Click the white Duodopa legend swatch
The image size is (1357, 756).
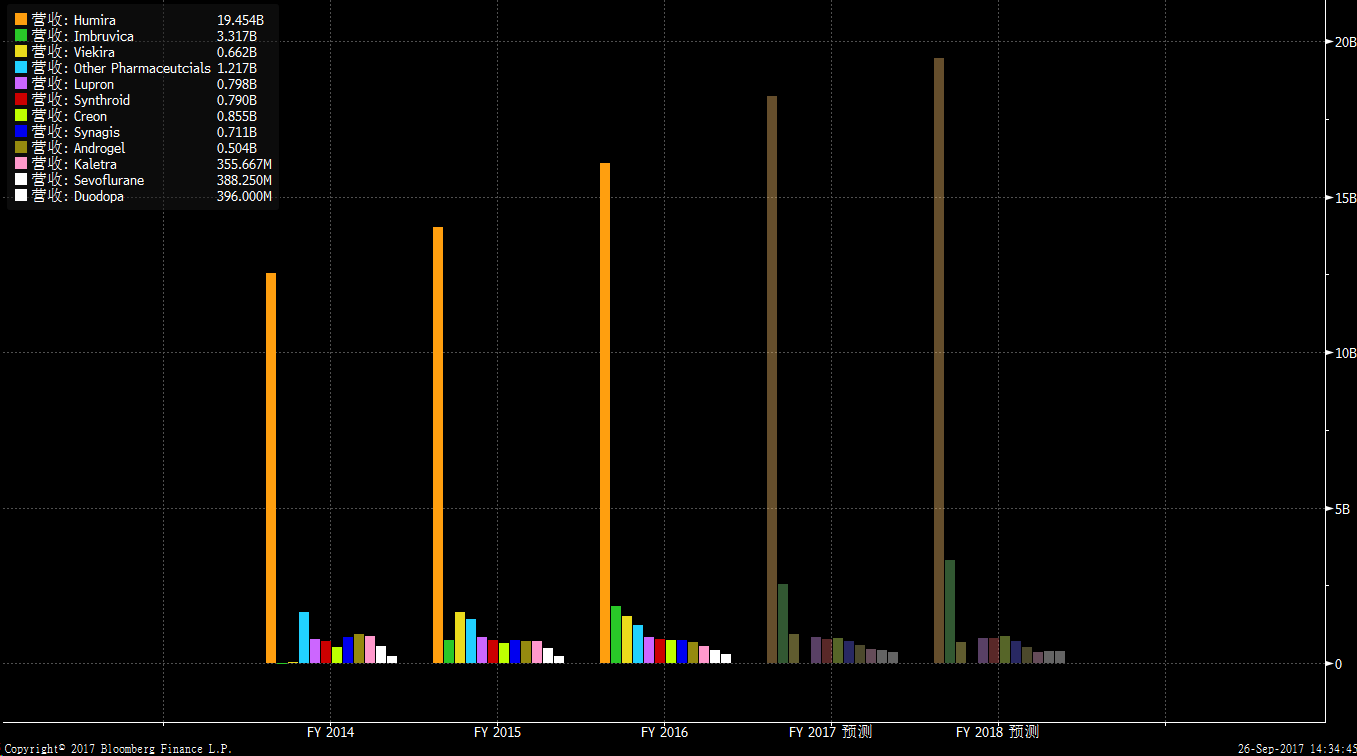pyautogui.click(x=21, y=196)
